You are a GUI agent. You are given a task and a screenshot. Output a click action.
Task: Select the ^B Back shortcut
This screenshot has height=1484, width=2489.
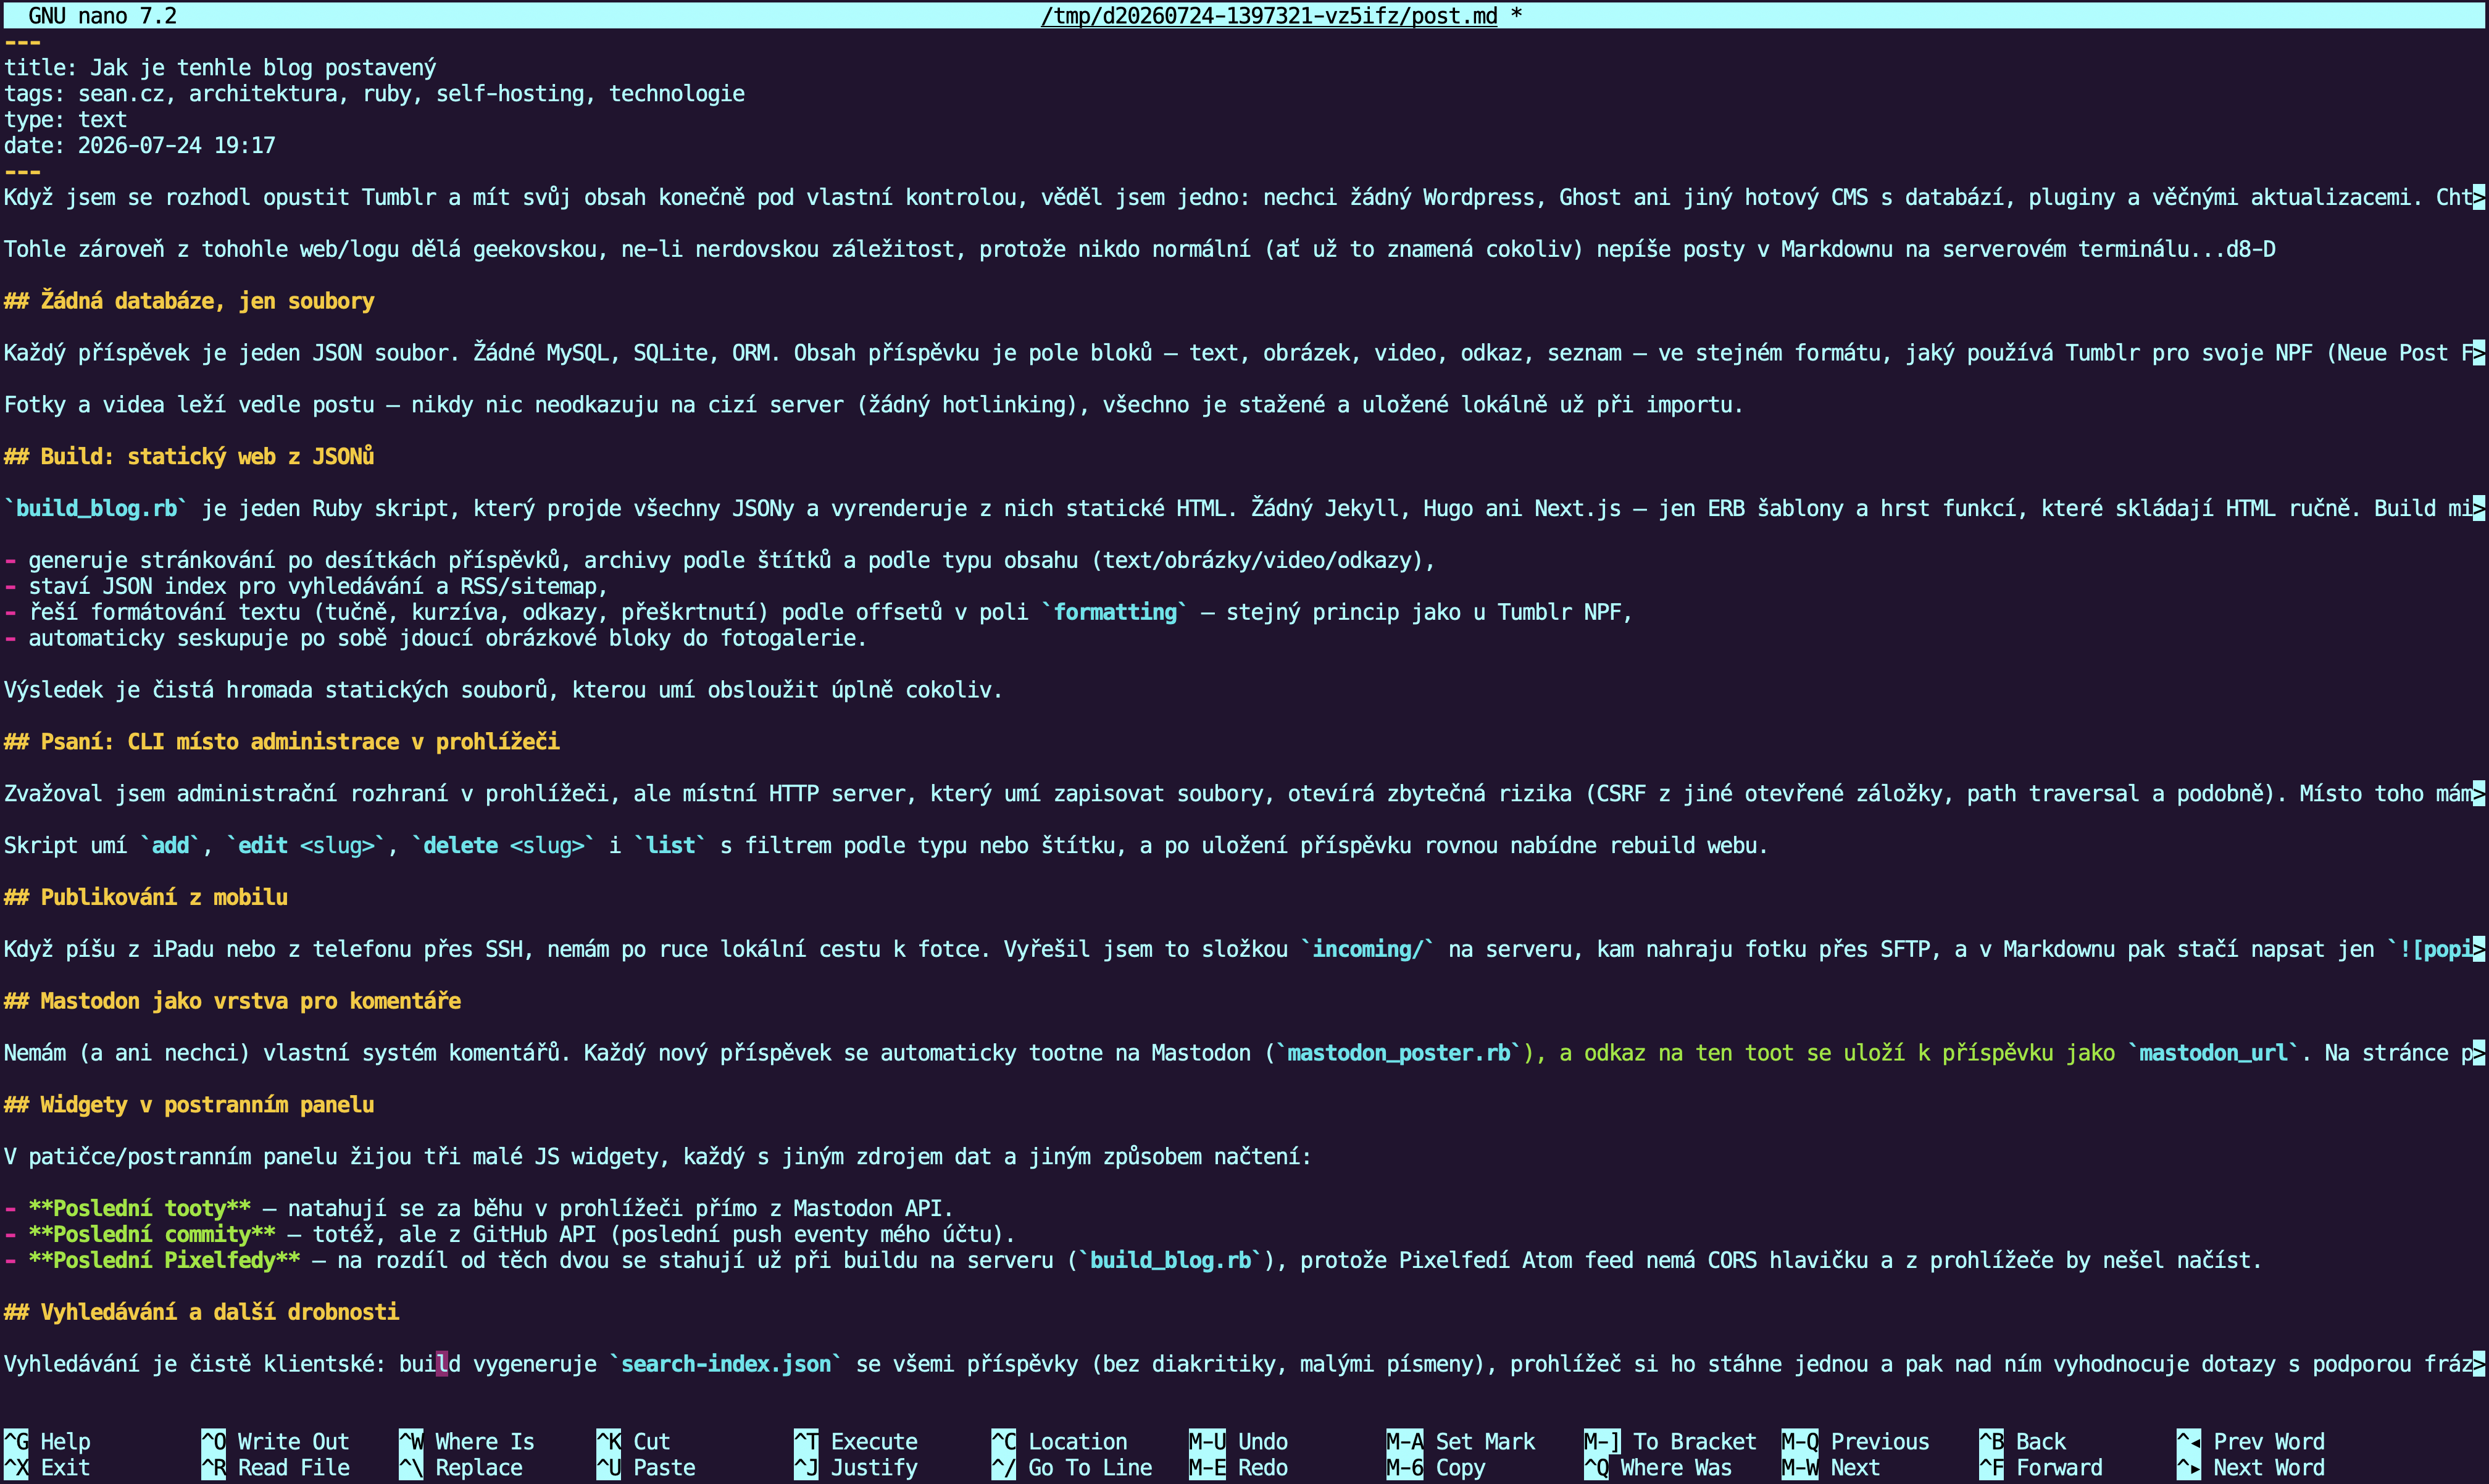2022,1441
